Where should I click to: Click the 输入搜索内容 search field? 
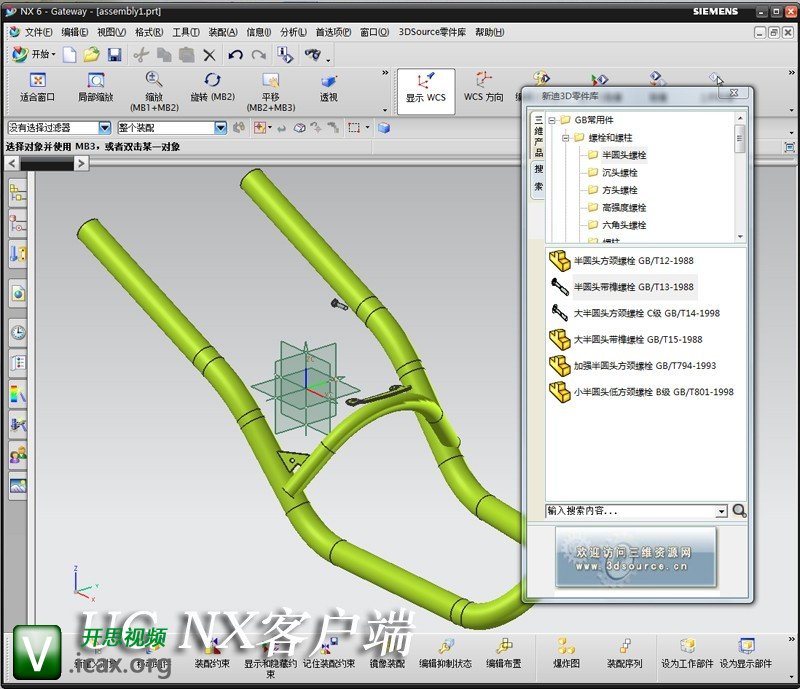coord(632,511)
